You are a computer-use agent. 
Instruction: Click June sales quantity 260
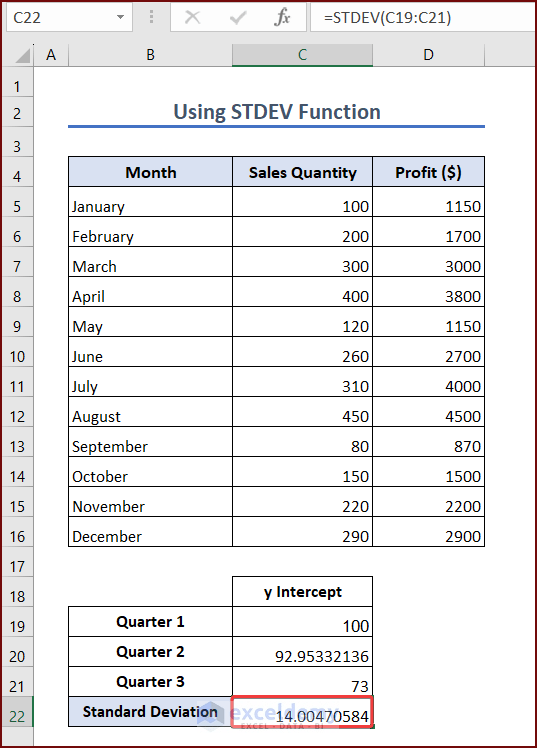click(x=302, y=352)
